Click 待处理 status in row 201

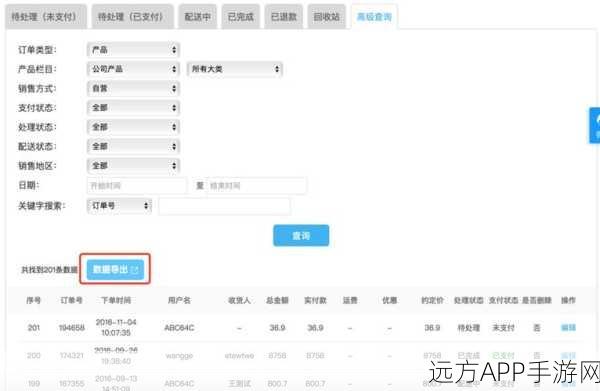click(x=469, y=328)
